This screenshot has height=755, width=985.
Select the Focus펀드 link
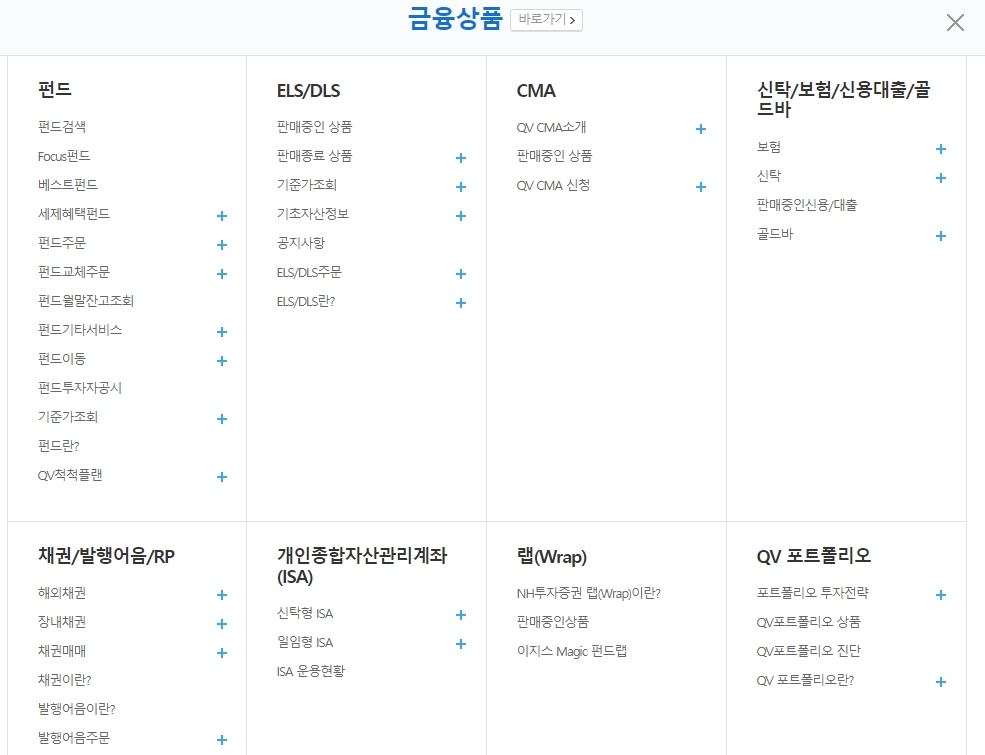click(62, 156)
